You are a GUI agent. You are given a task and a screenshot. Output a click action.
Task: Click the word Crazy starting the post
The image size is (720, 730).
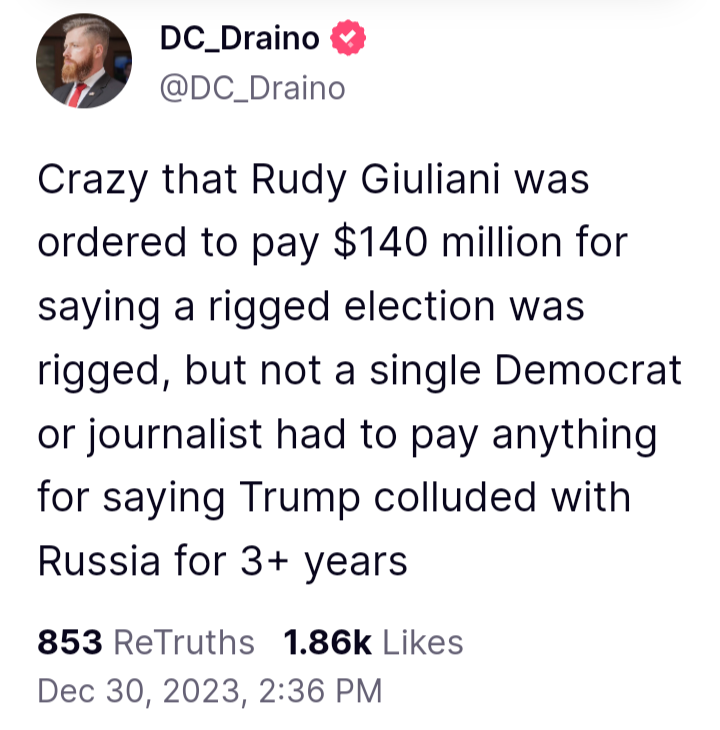[93, 180]
